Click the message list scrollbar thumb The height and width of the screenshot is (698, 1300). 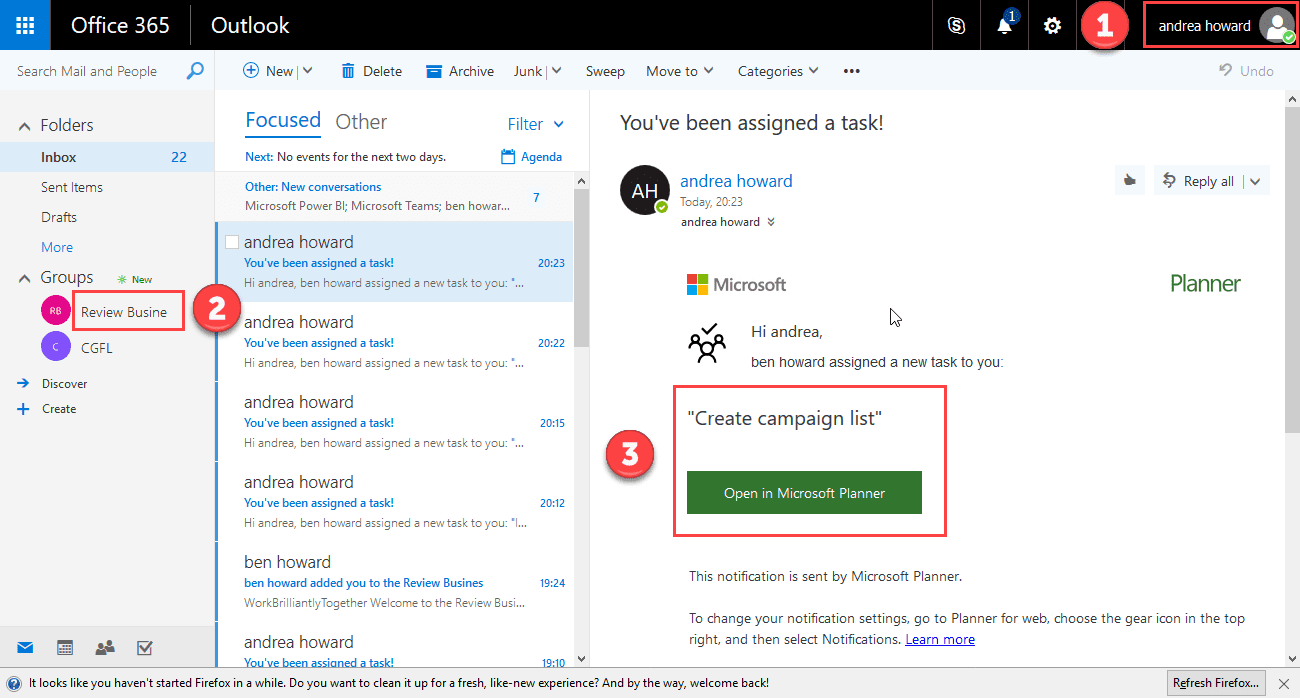581,266
